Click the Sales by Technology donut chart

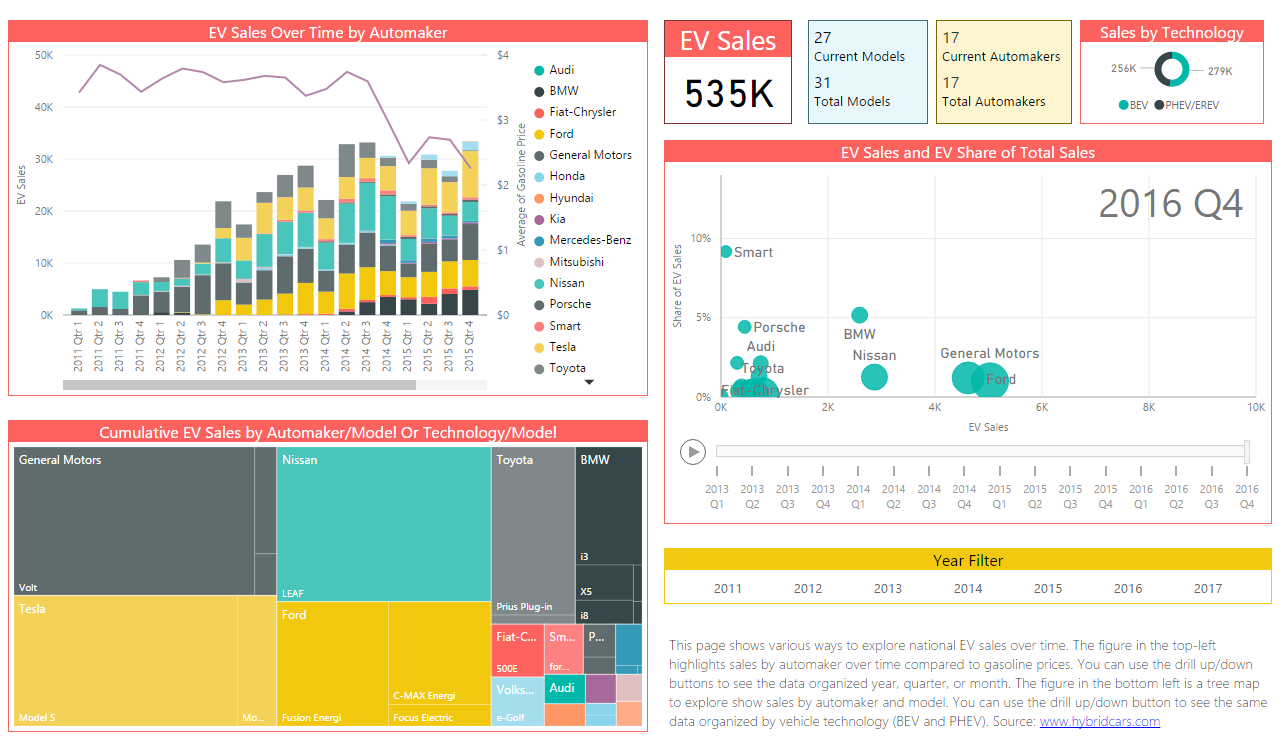pyautogui.click(x=1171, y=70)
